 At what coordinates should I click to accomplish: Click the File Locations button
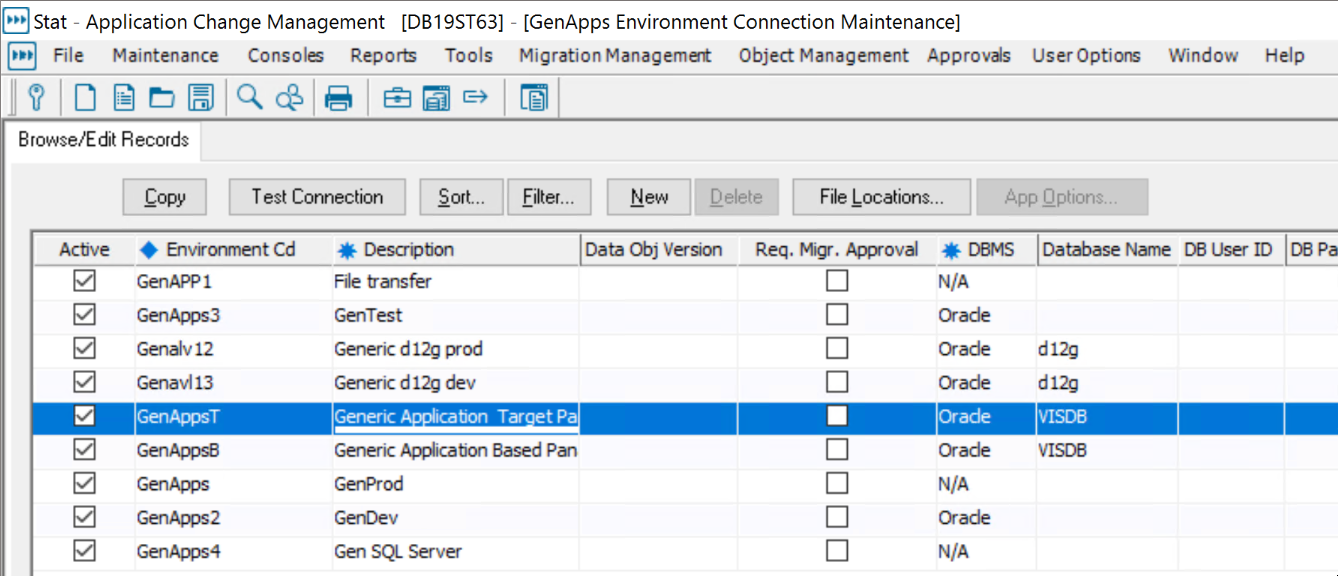click(x=881, y=197)
